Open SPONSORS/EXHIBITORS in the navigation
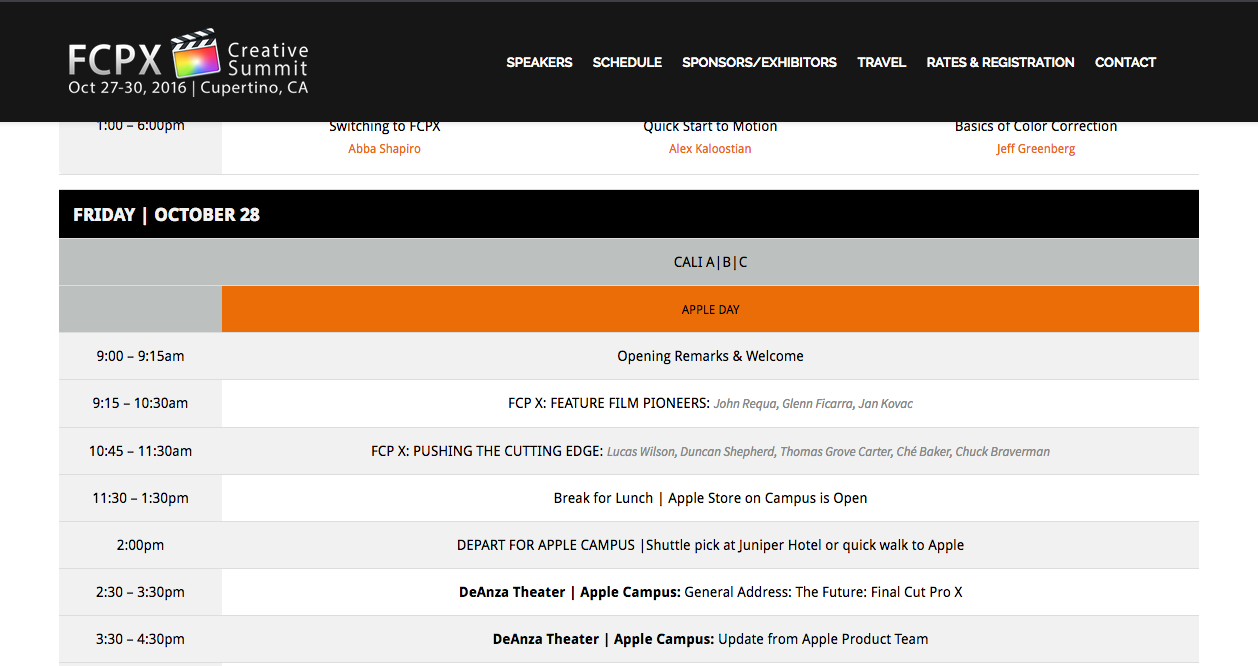 [759, 62]
